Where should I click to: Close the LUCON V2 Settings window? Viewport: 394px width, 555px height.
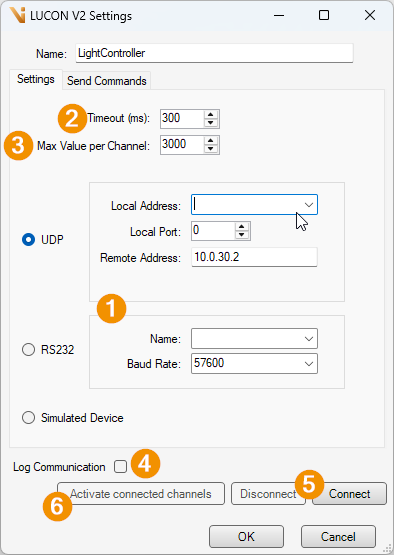(x=370, y=15)
